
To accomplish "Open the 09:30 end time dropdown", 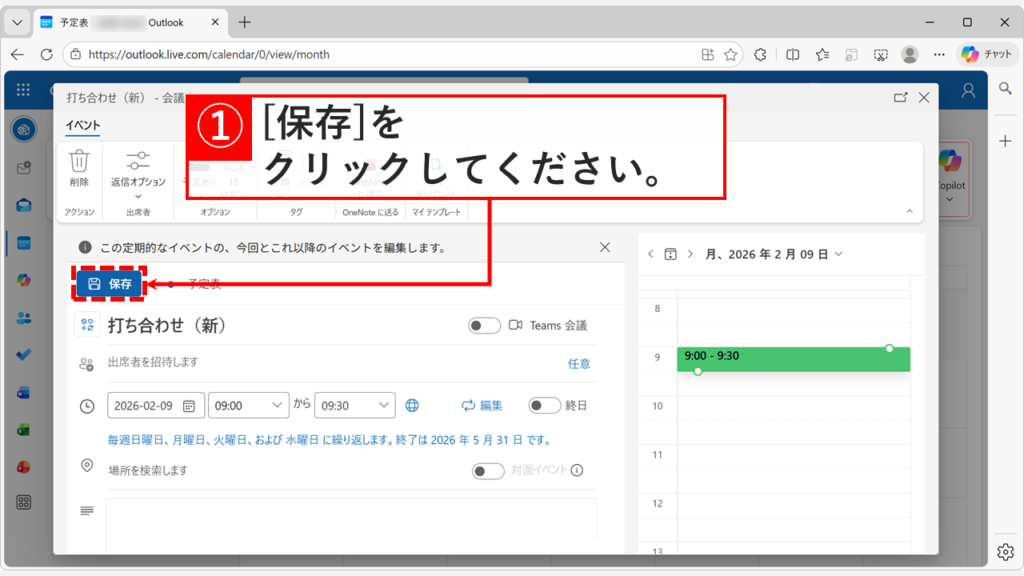I will click(x=355, y=405).
